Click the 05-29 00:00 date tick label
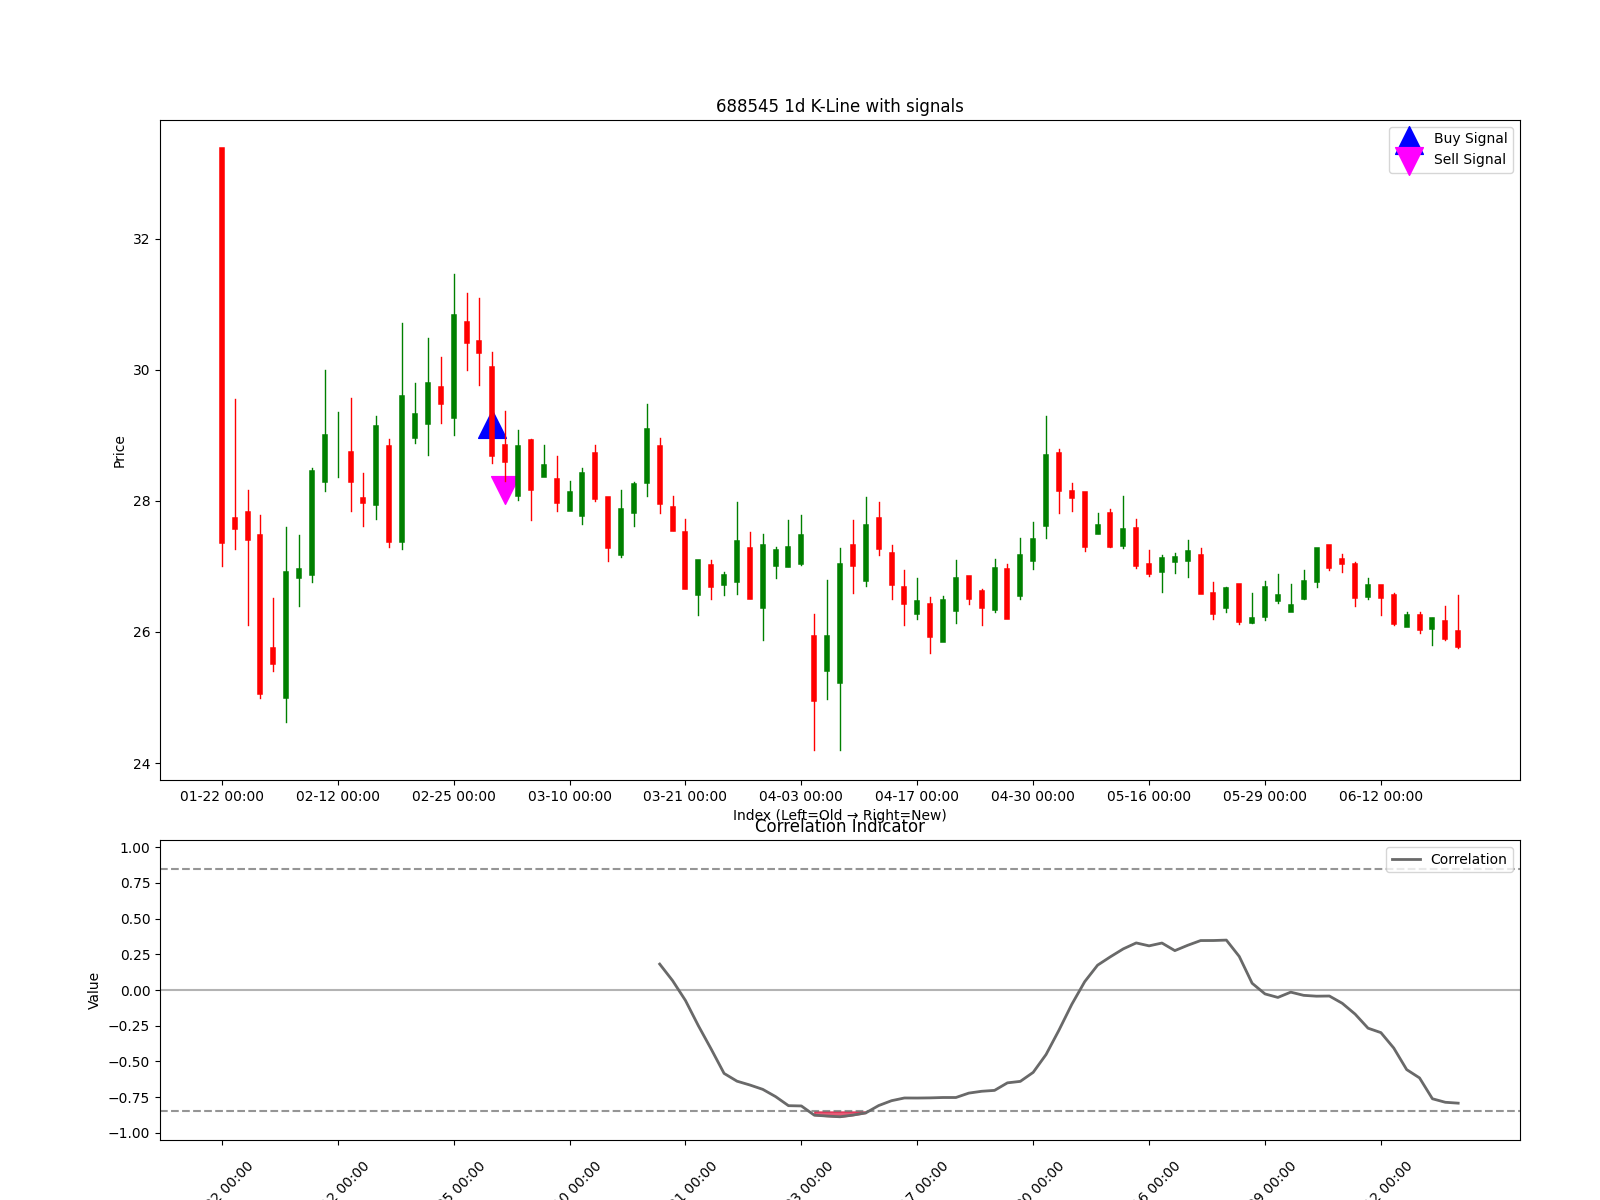1600x1200 pixels. point(1265,796)
